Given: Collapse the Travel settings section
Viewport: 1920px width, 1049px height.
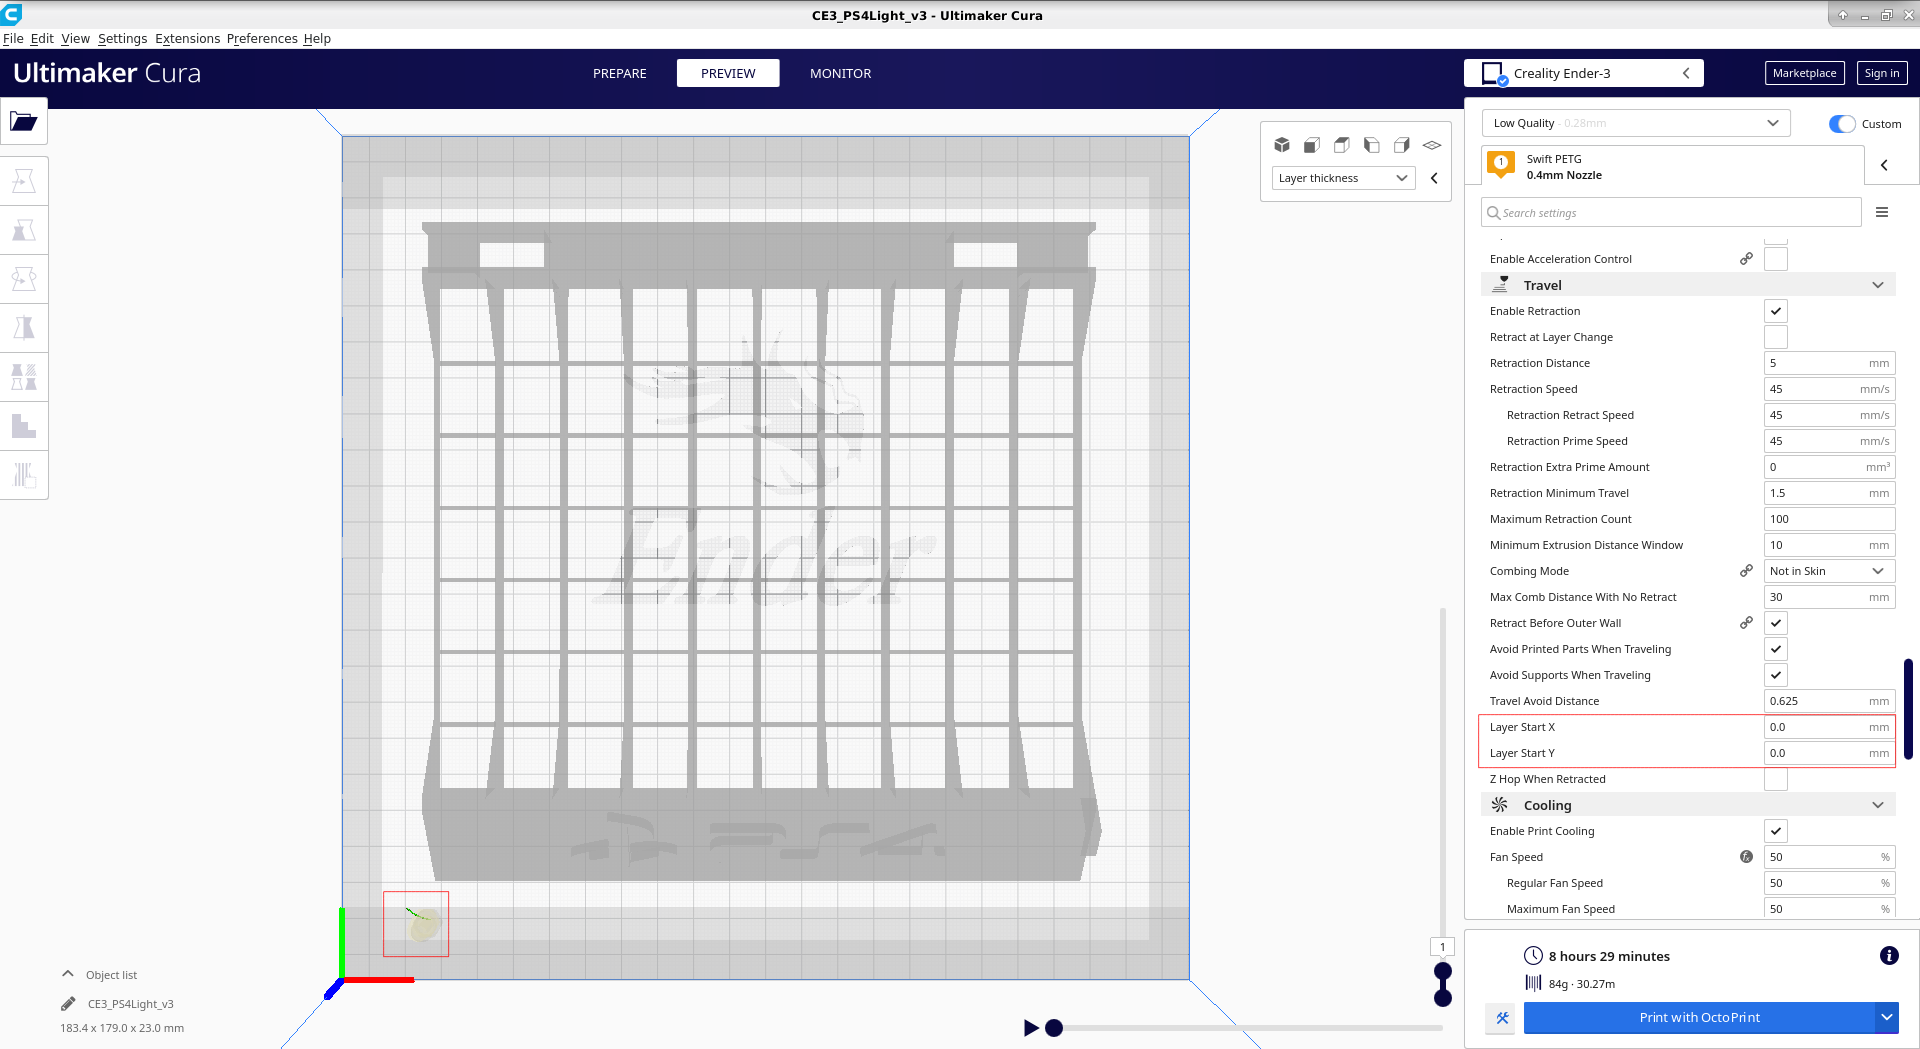Looking at the screenshot, I should pos(1688,285).
